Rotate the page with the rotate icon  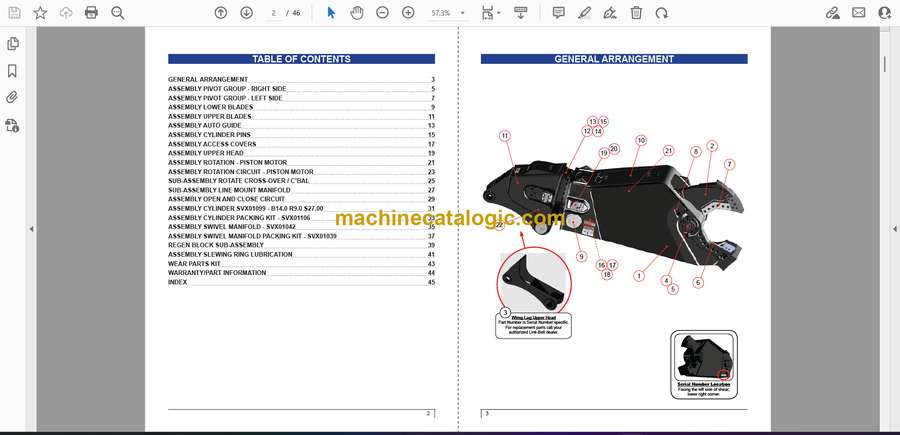coord(662,13)
